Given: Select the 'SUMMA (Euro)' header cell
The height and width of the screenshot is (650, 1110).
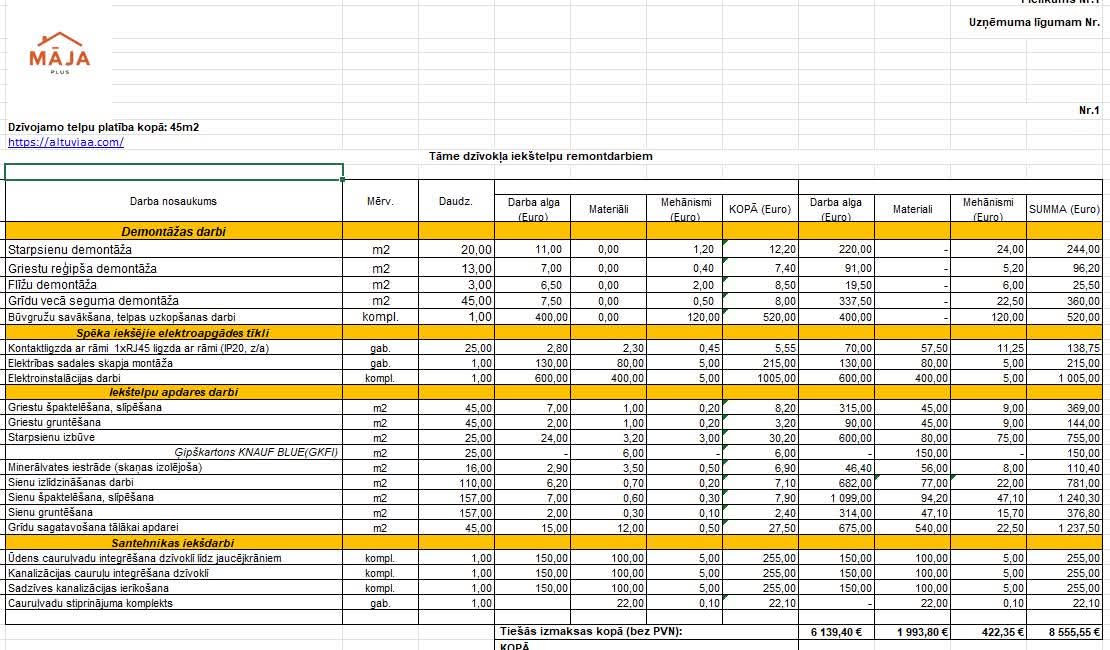Looking at the screenshot, I should point(1064,209).
